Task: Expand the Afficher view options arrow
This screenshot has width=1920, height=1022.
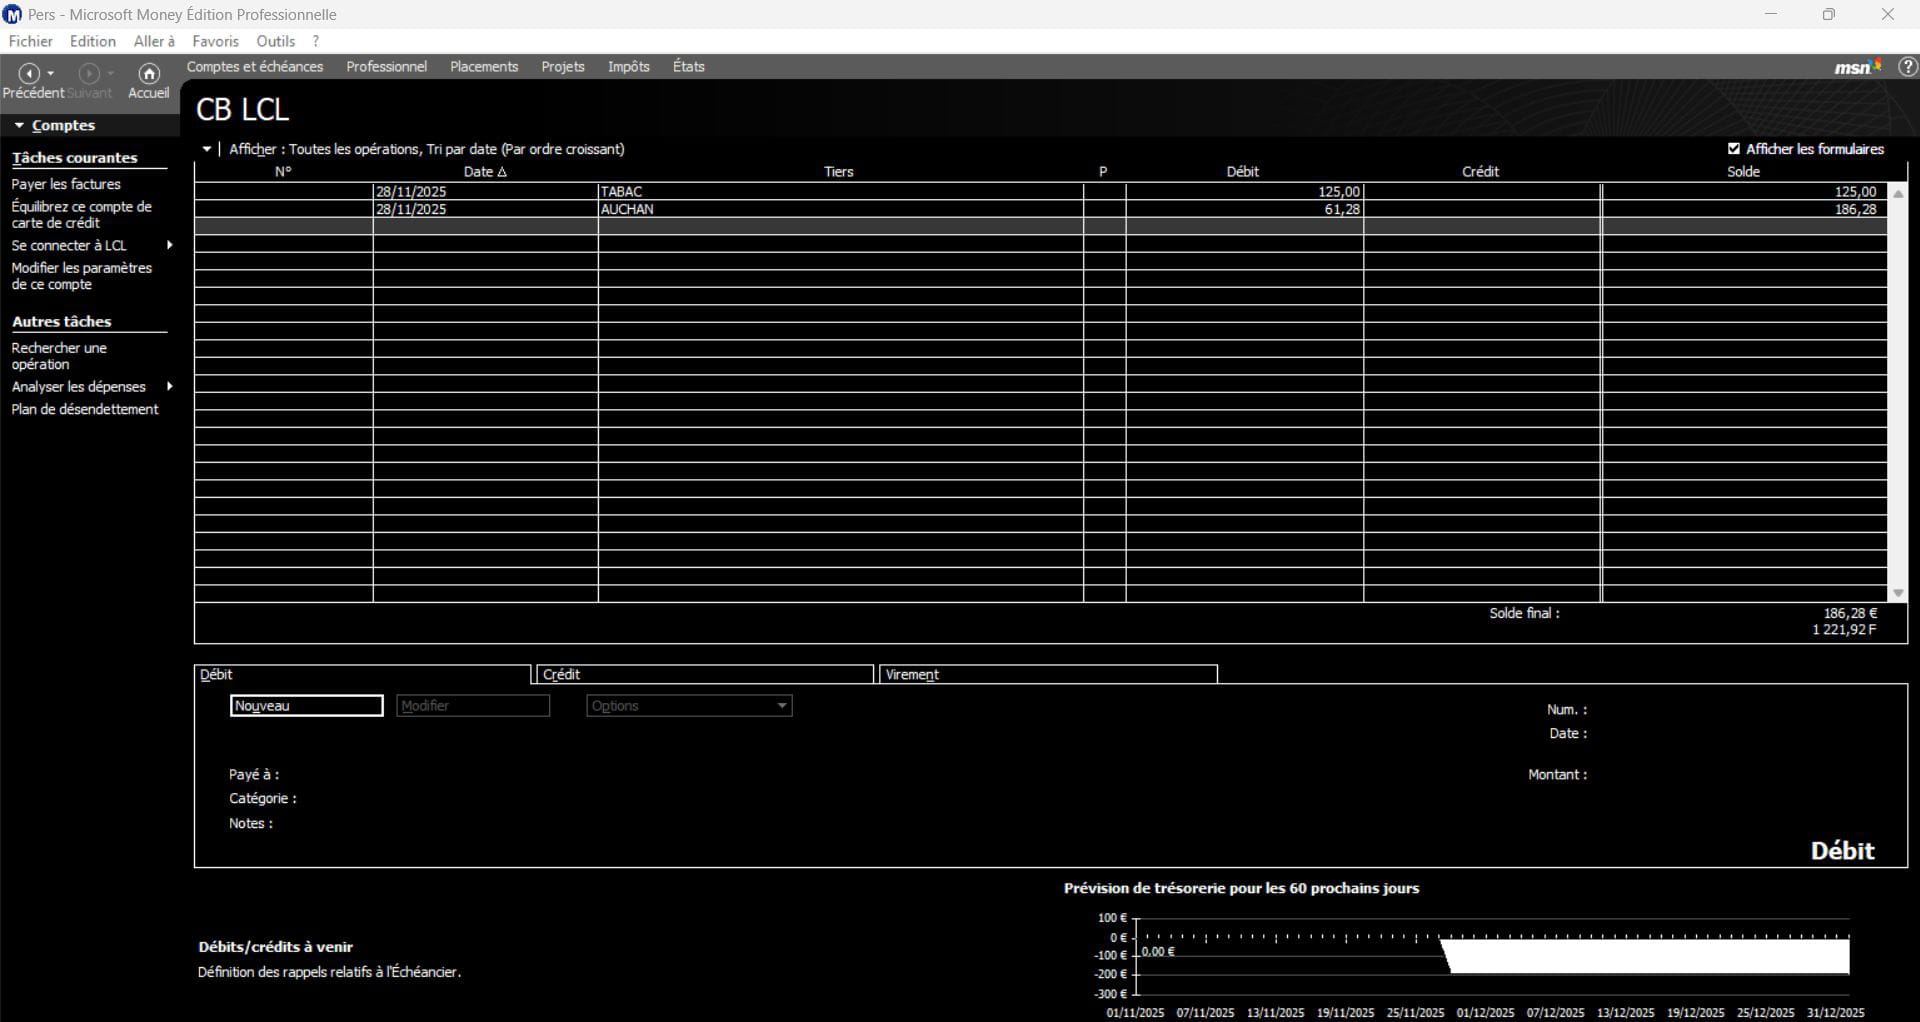Action: click(x=207, y=149)
